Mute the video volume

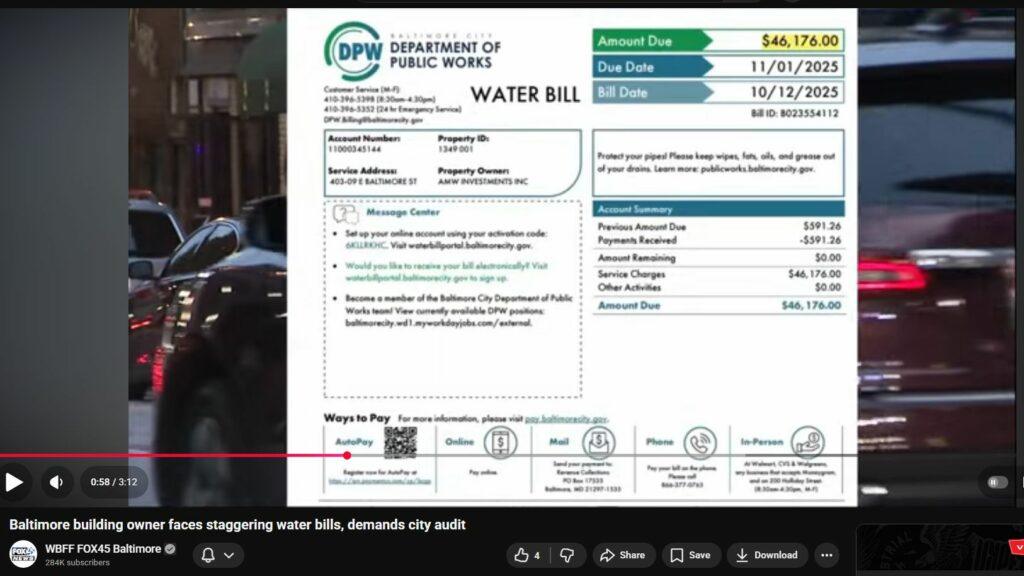56,482
